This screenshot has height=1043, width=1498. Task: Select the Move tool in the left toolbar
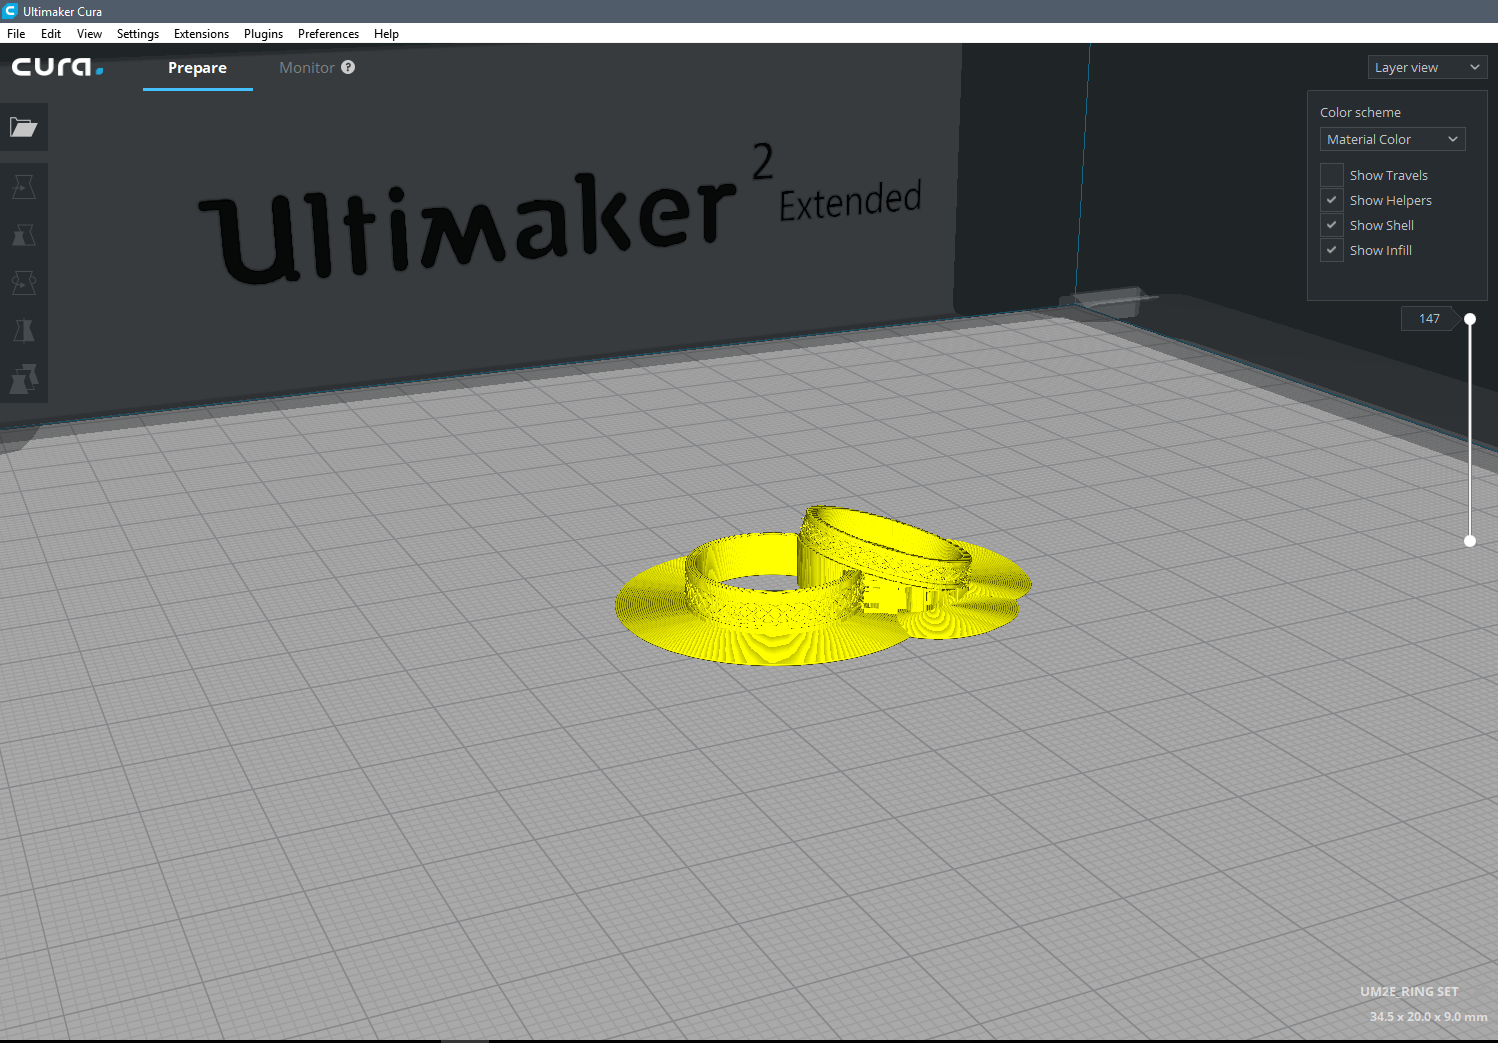pos(23,186)
